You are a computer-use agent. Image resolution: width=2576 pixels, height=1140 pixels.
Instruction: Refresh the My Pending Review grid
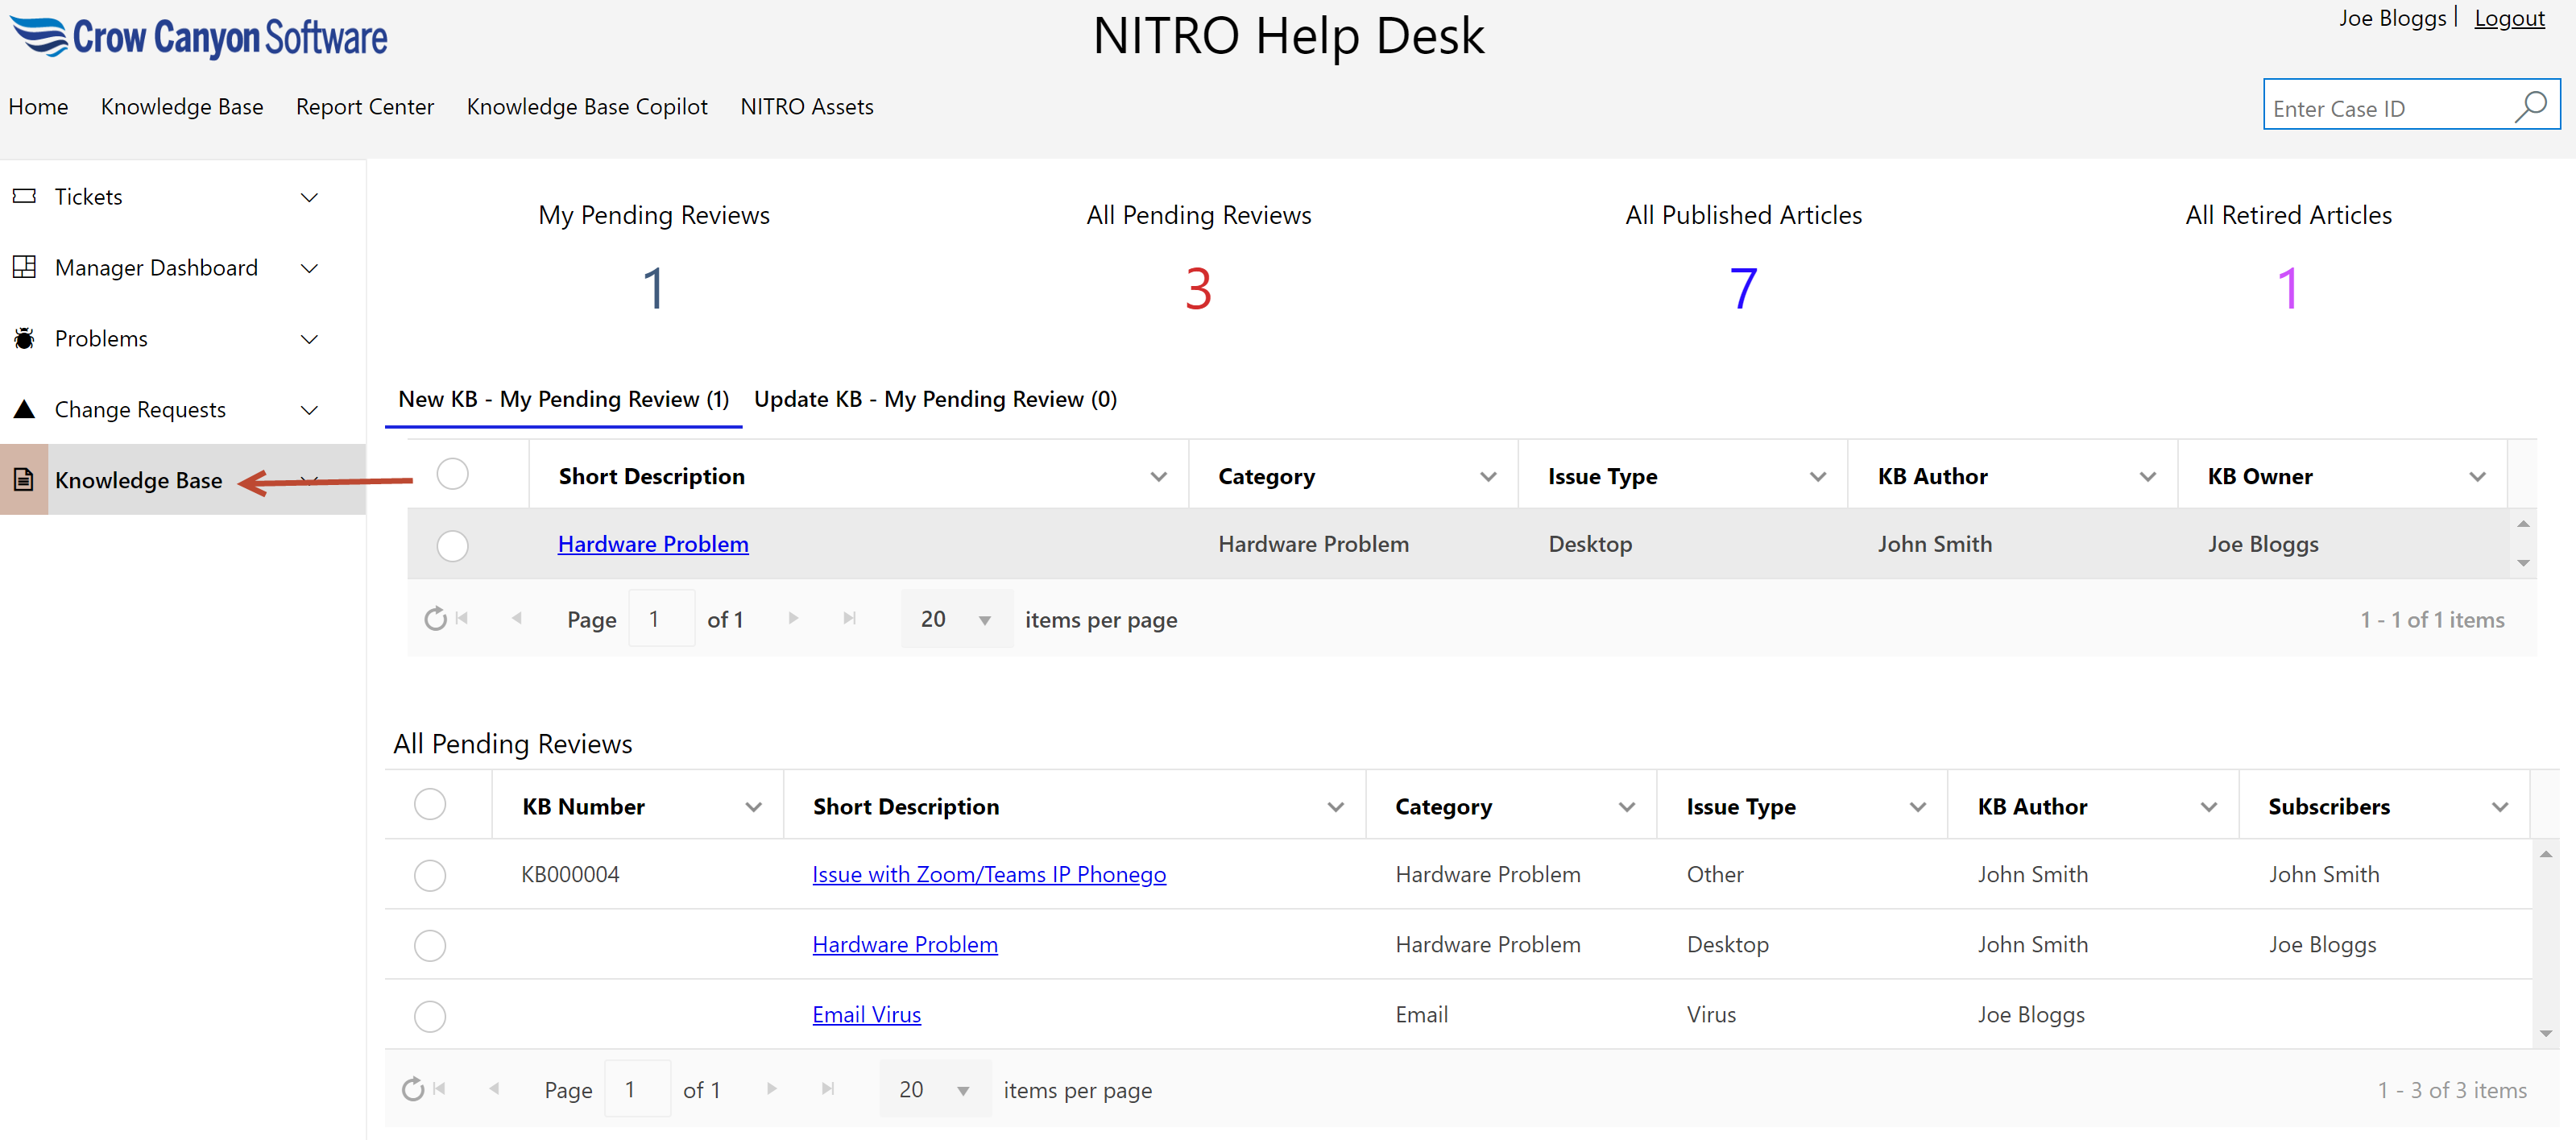435,619
